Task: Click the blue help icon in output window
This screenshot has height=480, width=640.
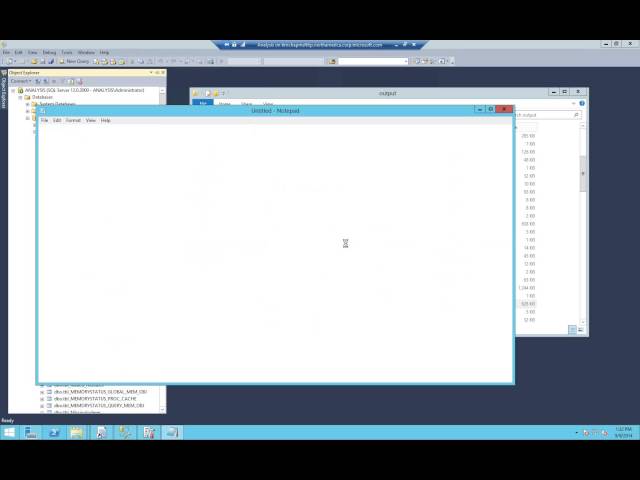Action: [x=582, y=103]
